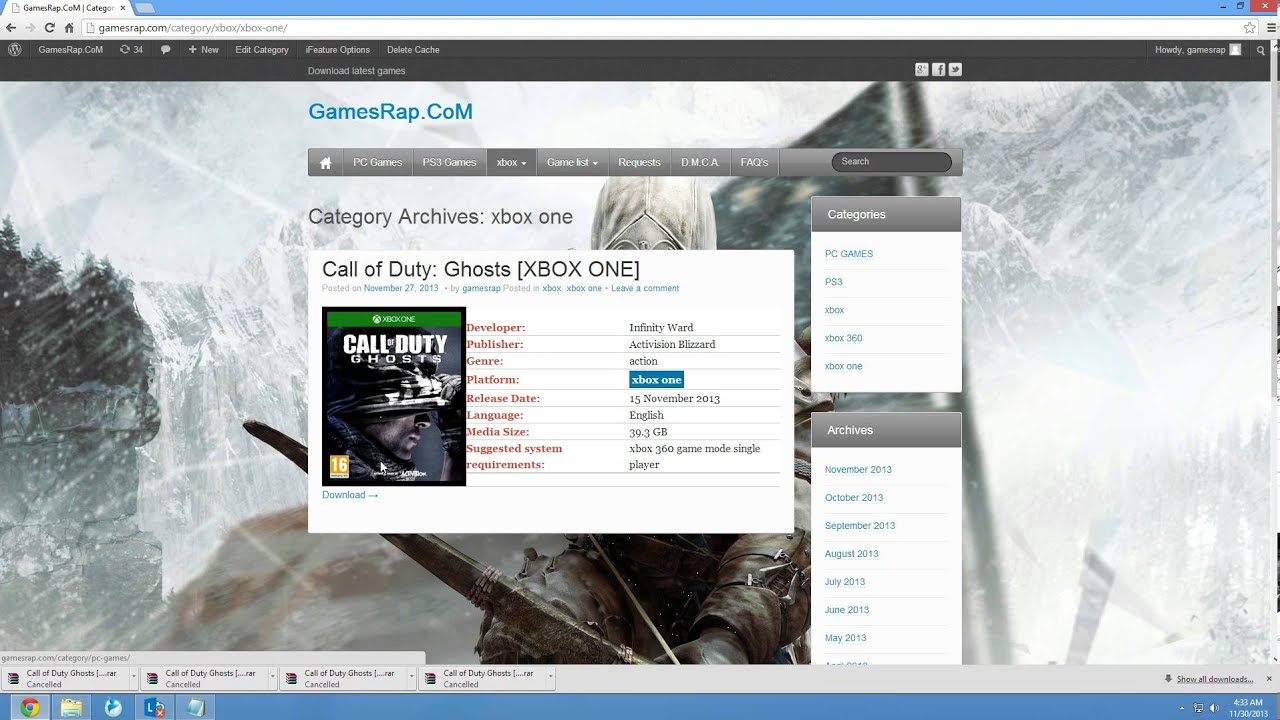Launch Windows Explorer from the taskbar
This screenshot has height=720, width=1280.
[x=71, y=708]
